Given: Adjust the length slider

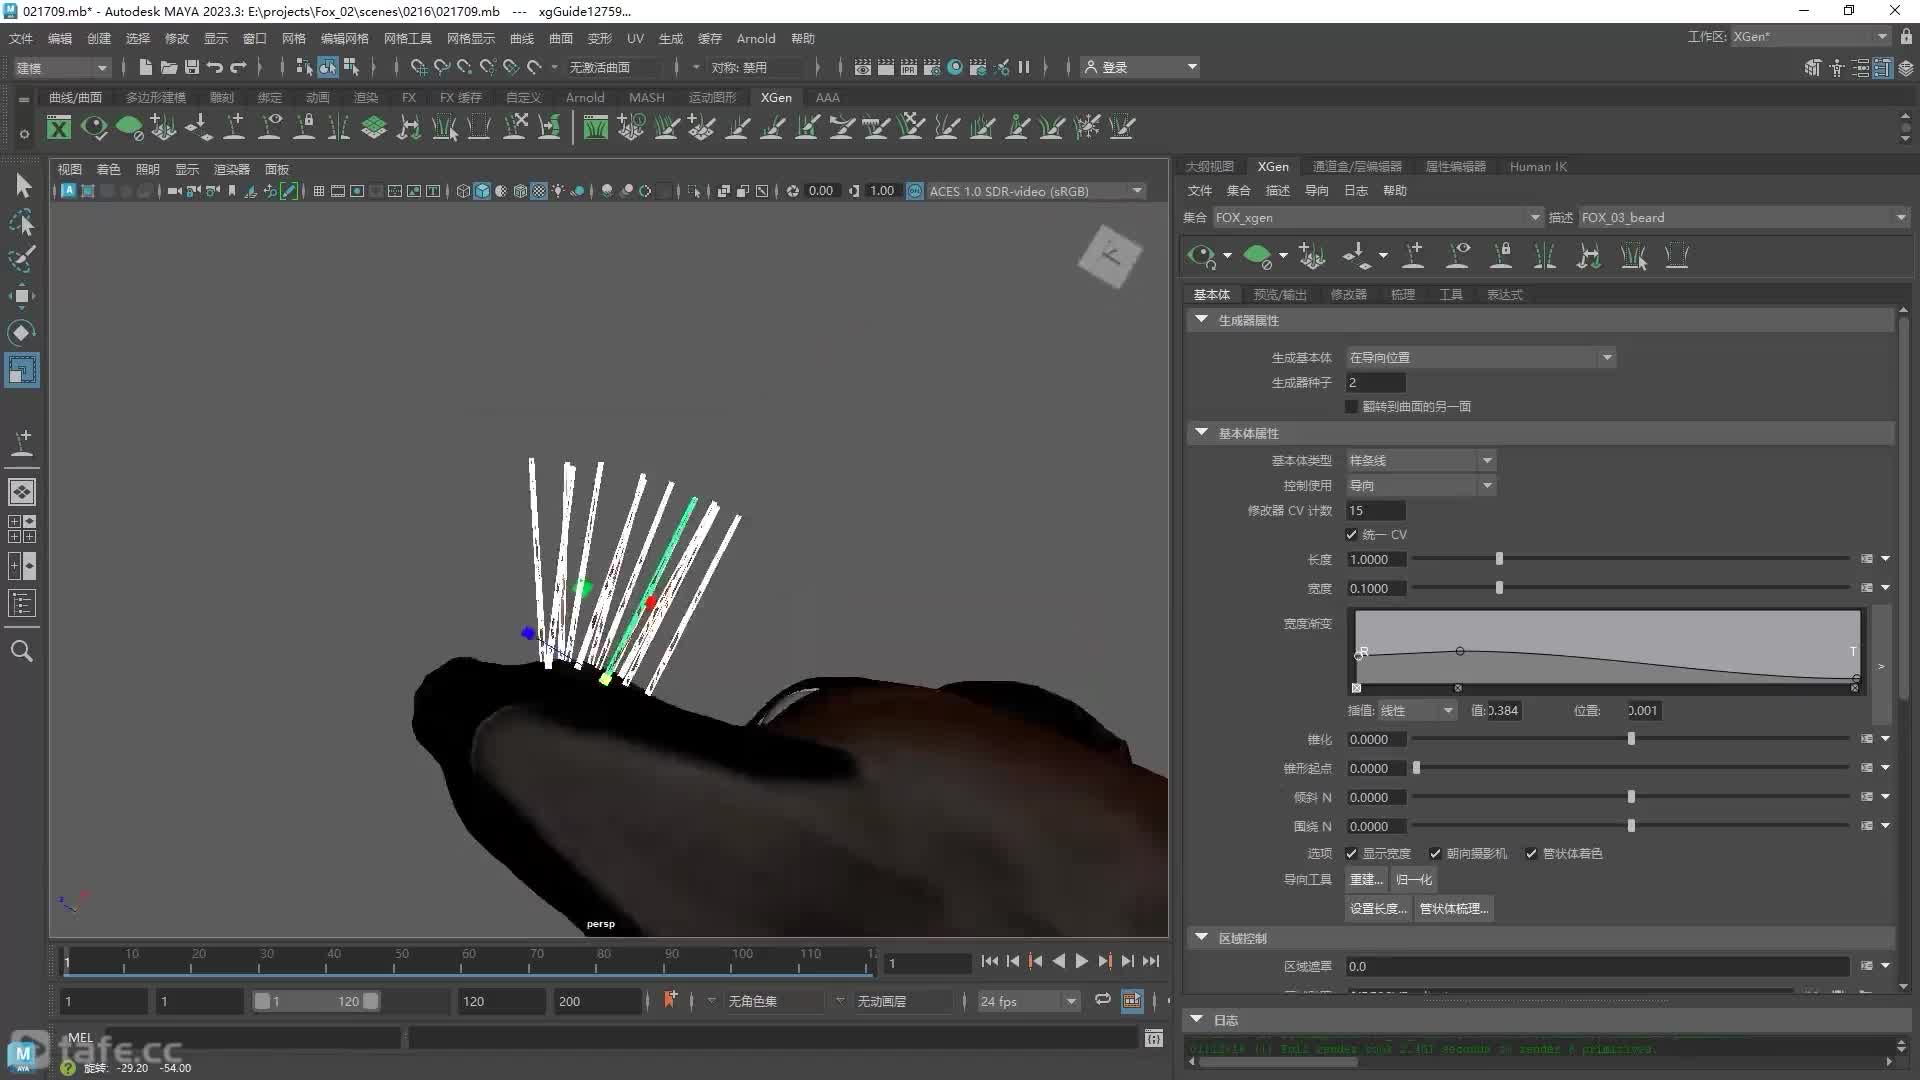Looking at the screenshot, I should [x=1499, y=559].
